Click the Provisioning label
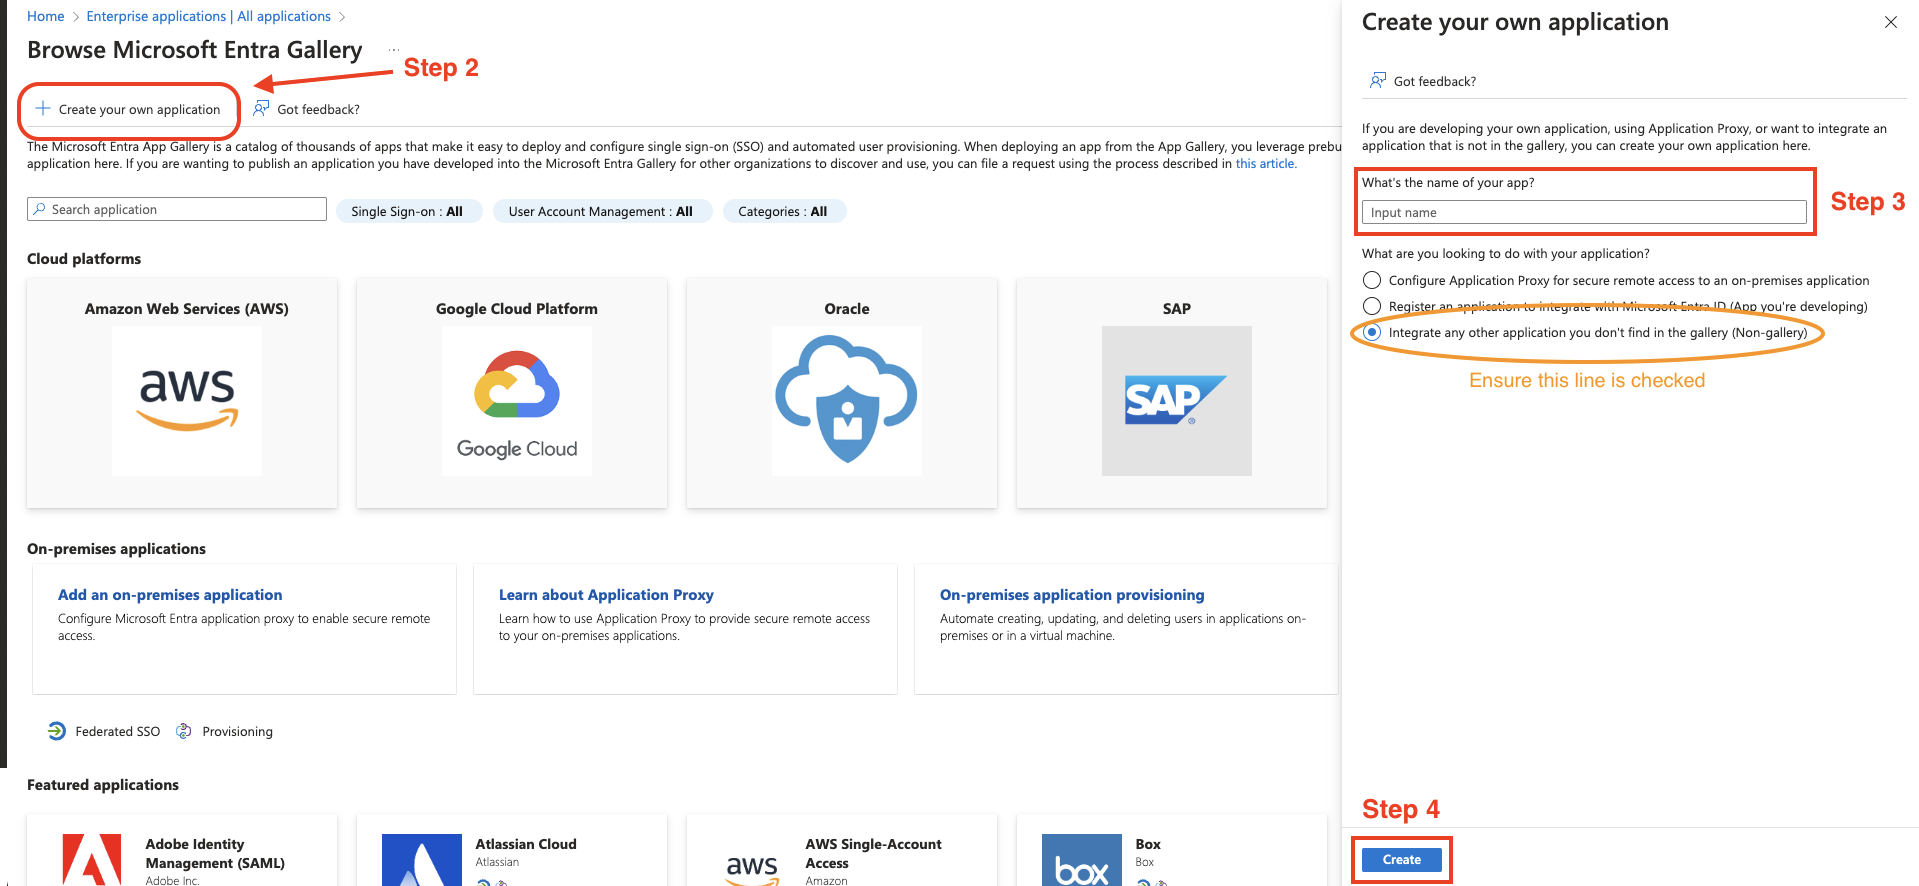The width and height of the screenshot is (1919, 886). [238, 731]
